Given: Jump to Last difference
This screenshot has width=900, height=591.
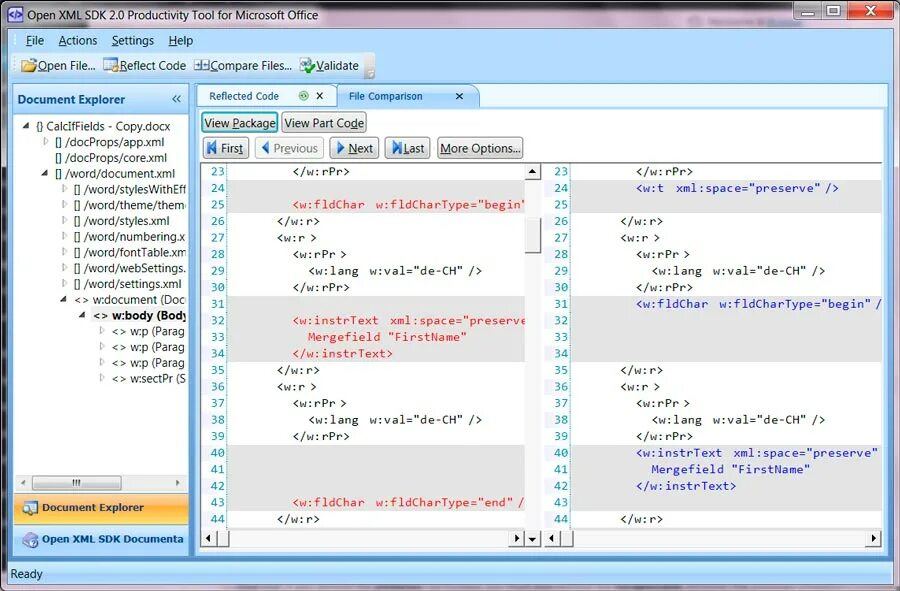Looking at the screenshot, I should point(408,148).
